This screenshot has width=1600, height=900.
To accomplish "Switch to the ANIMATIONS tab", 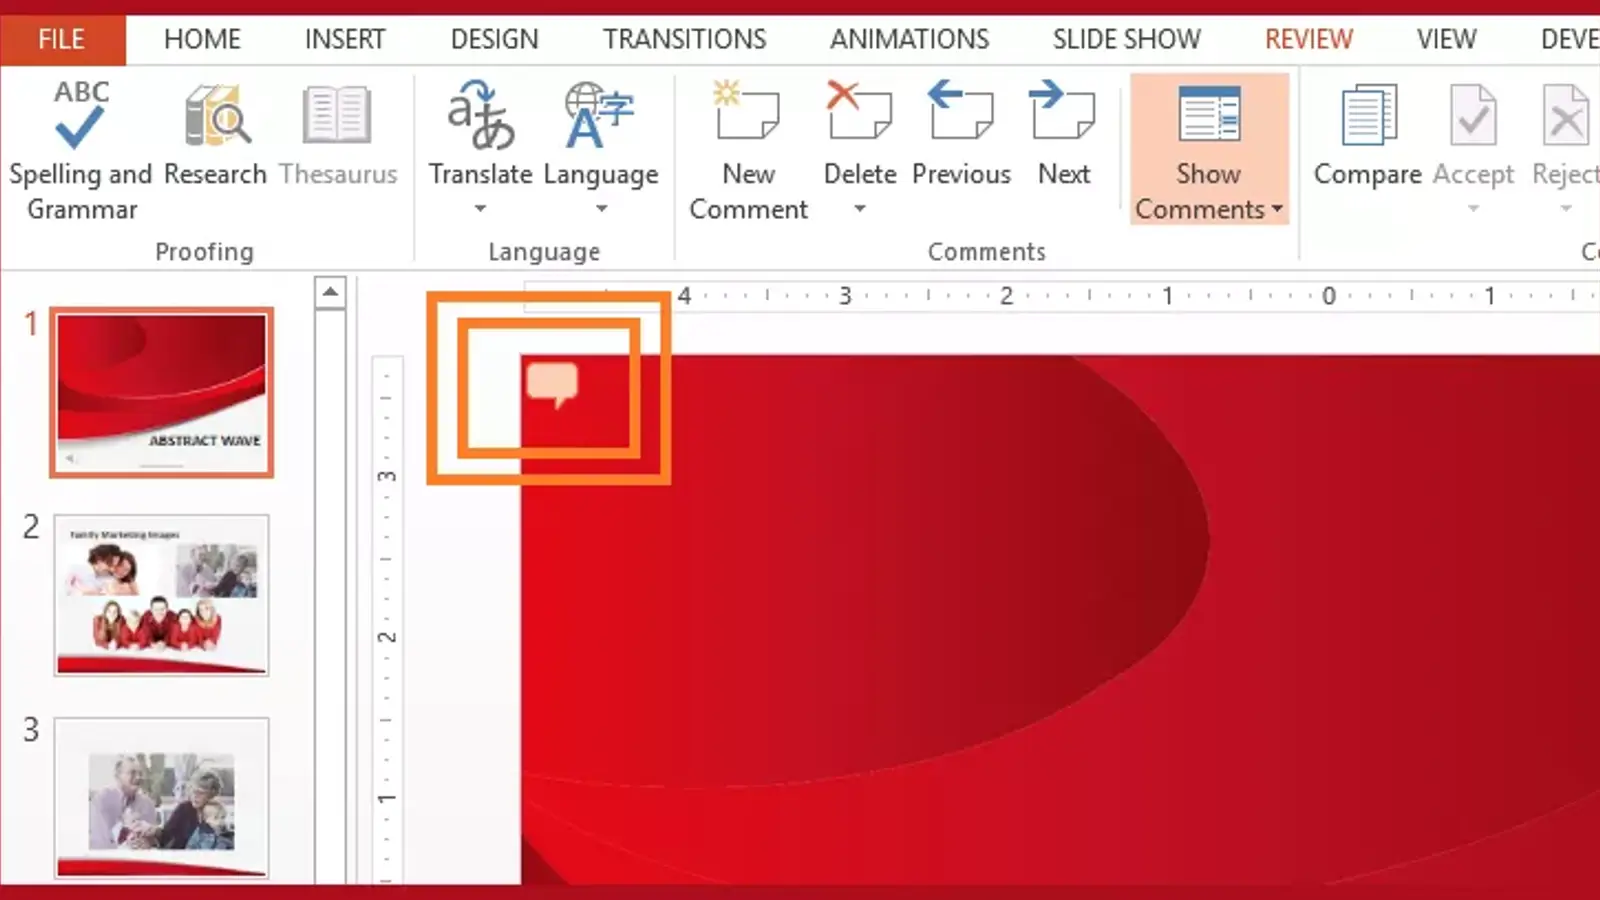I will pos(909,39).
